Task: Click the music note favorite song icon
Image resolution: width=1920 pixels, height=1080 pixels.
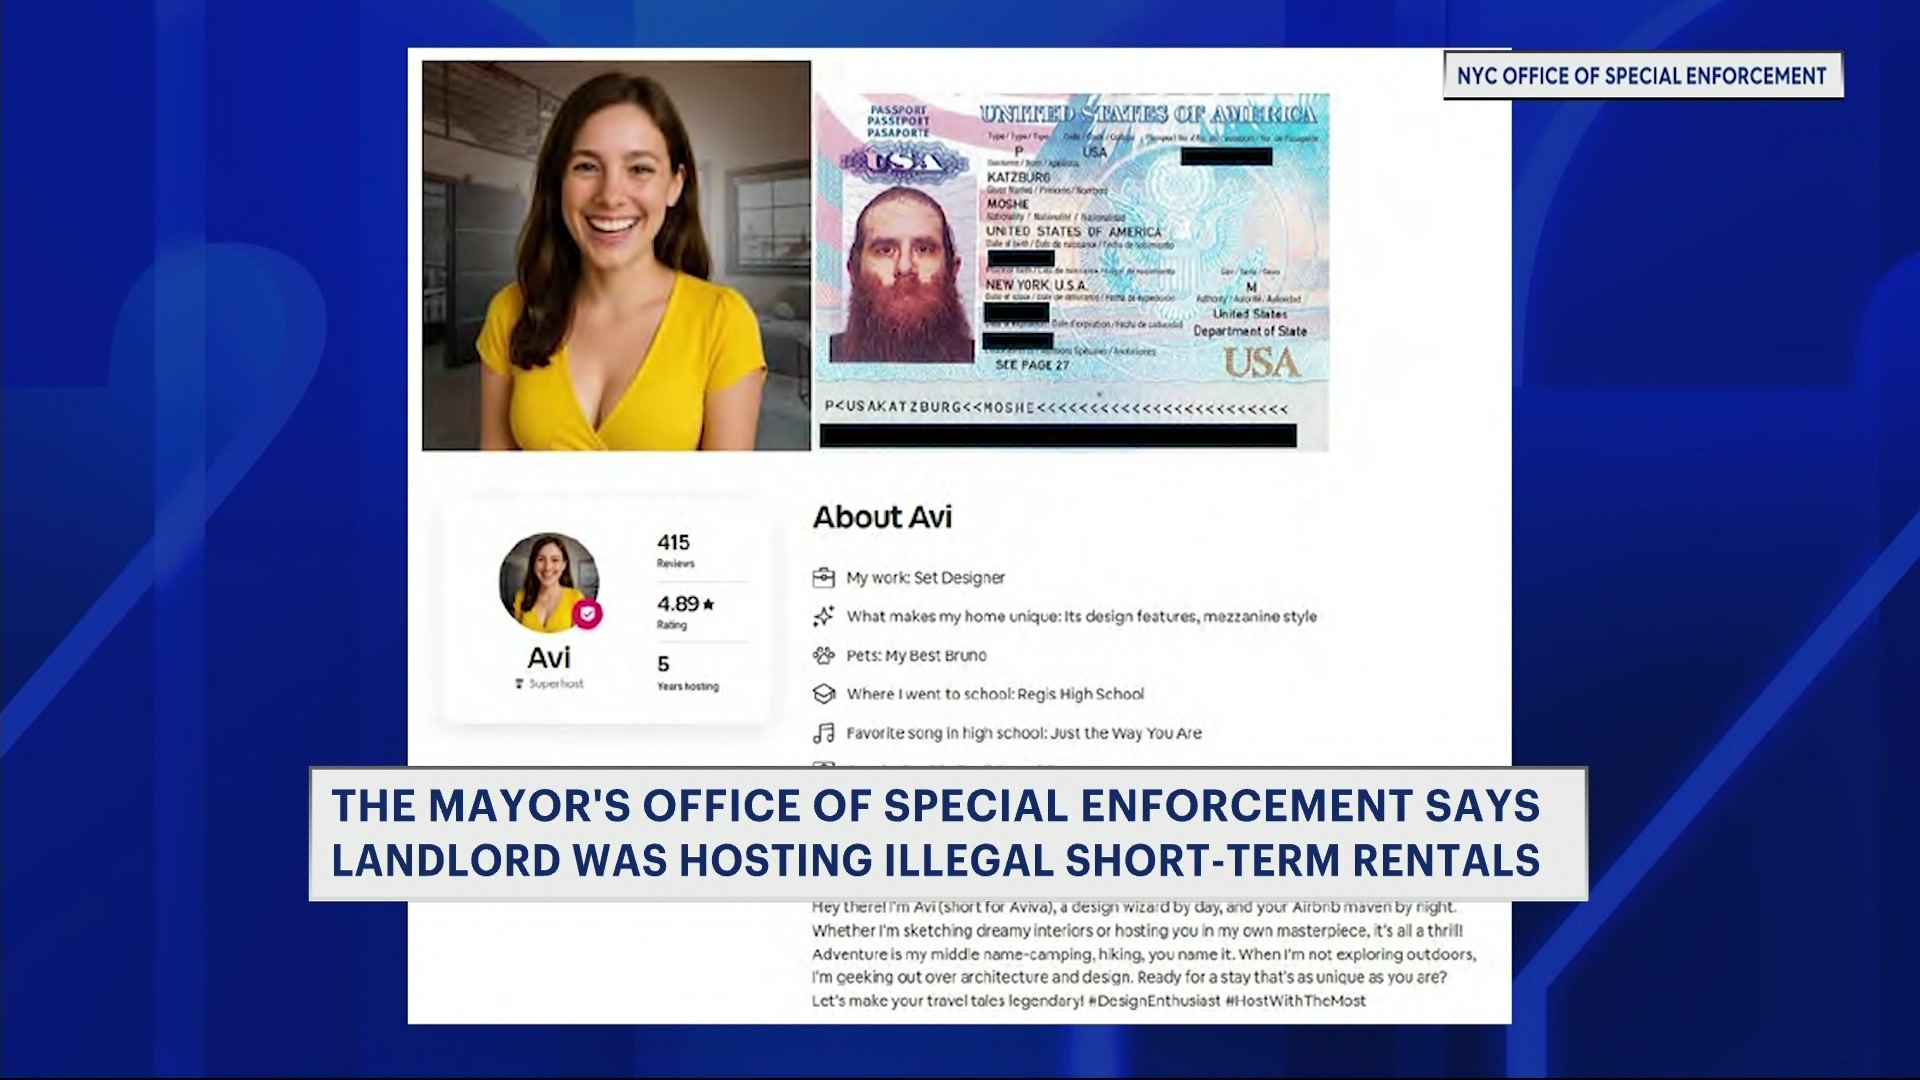Action: pyautogui.click(x=823, y=733)
